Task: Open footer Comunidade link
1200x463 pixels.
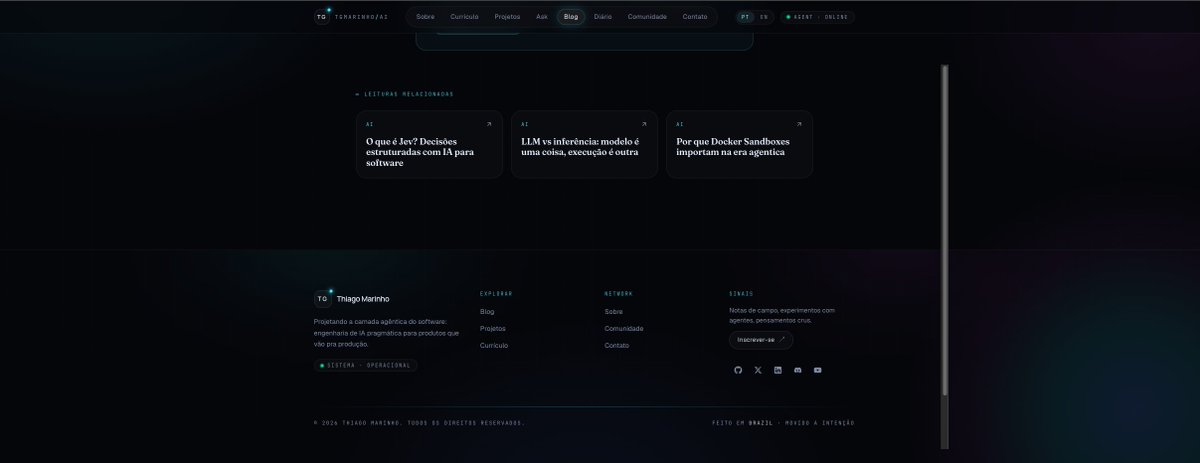Action: point(624,328)
